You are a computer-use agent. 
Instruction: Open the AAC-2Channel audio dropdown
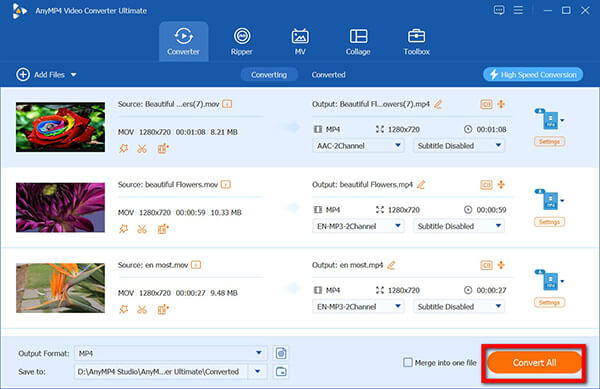pyautogui.click(x=358, y=146)
